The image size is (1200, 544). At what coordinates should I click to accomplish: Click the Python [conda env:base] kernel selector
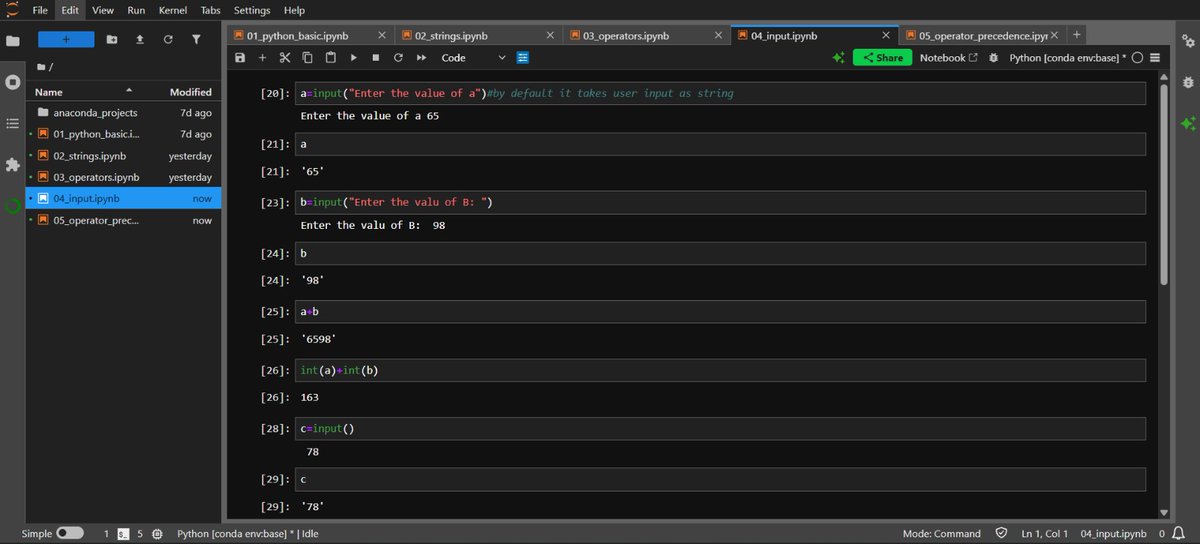(1067, 58)
